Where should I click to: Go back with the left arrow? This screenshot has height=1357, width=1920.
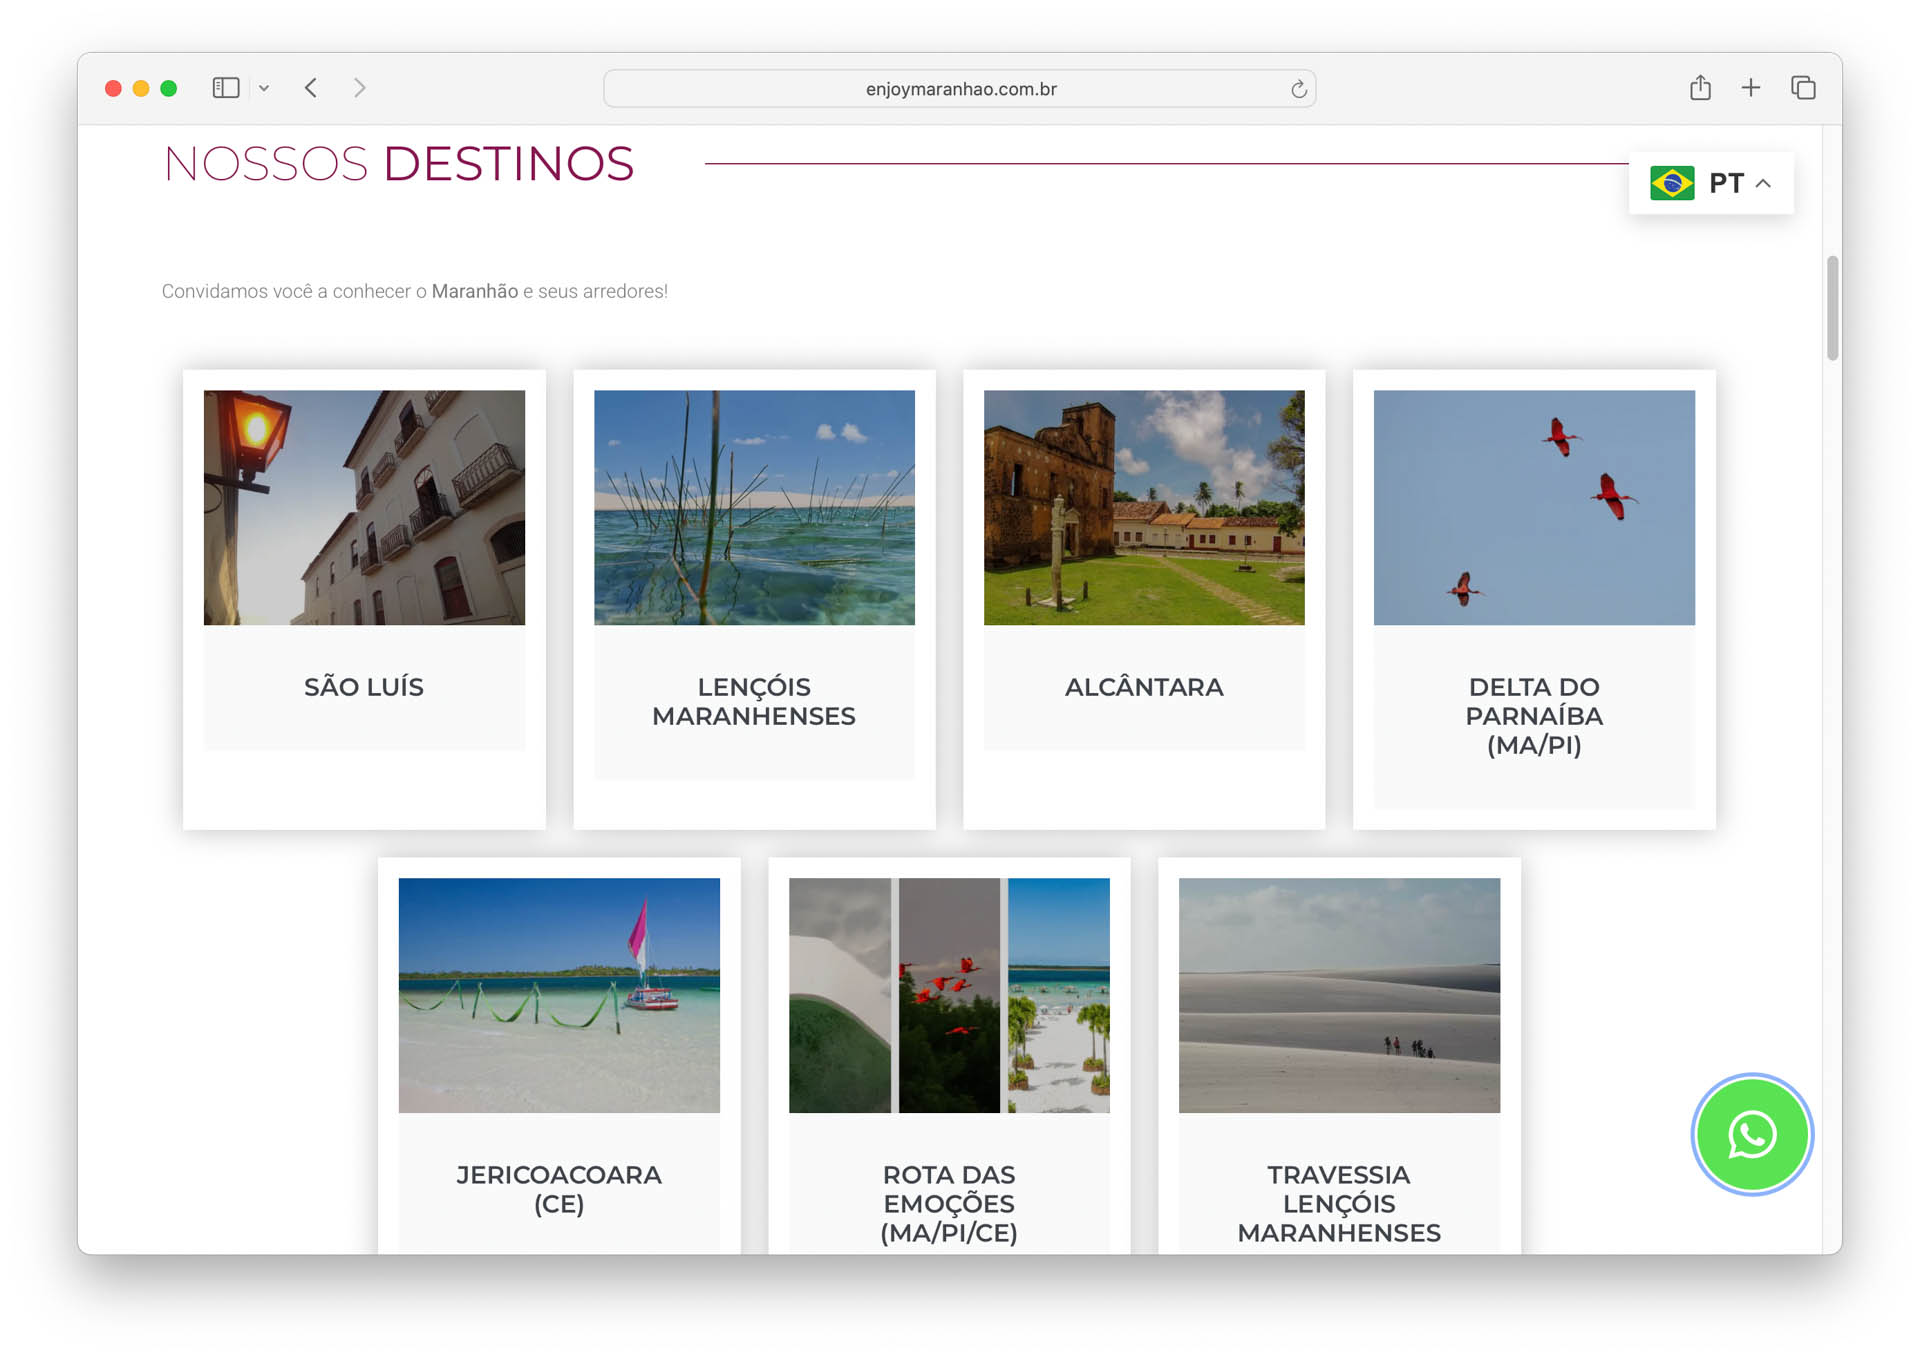(311, 88)
